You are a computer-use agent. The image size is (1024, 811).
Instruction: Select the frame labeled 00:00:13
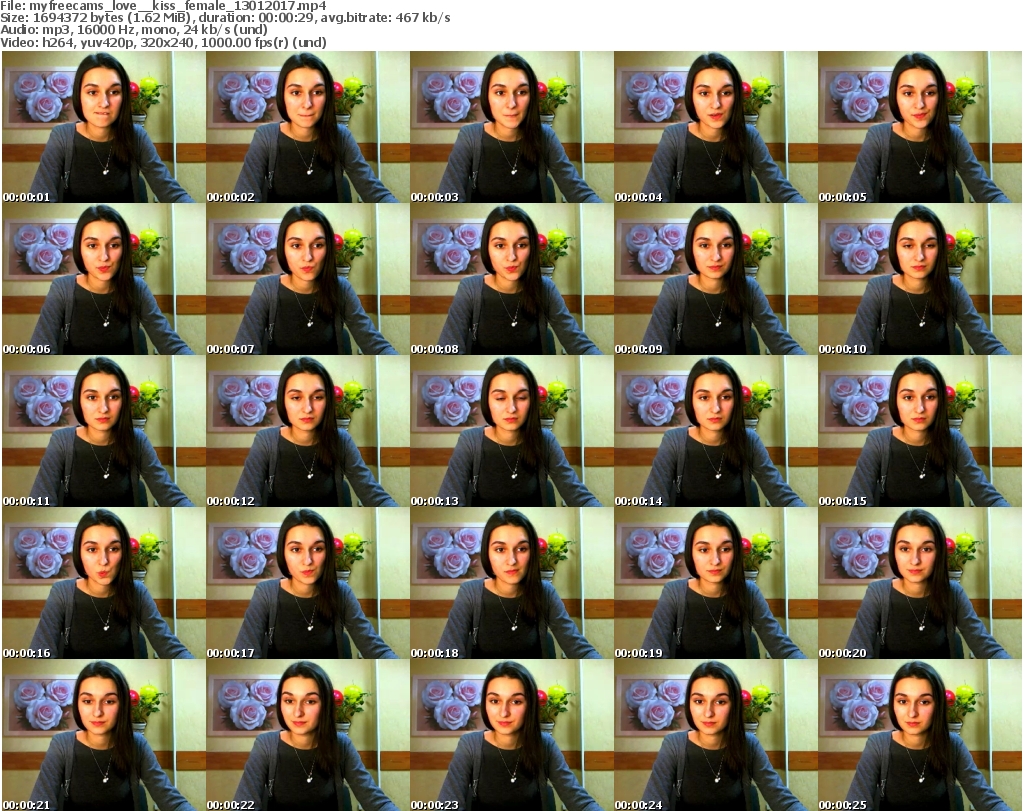pos(511,431)
